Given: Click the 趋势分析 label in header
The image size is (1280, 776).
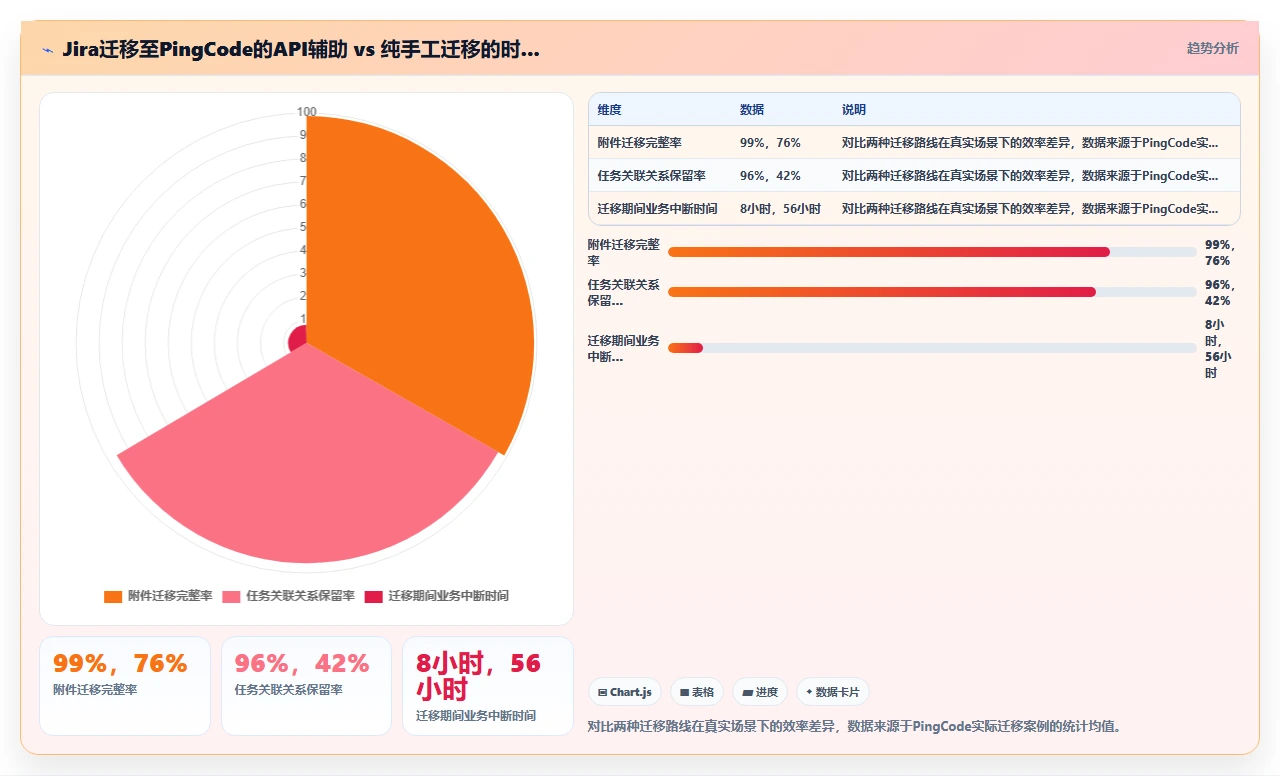Looking at the screenshot, I should click(1212, 48).
